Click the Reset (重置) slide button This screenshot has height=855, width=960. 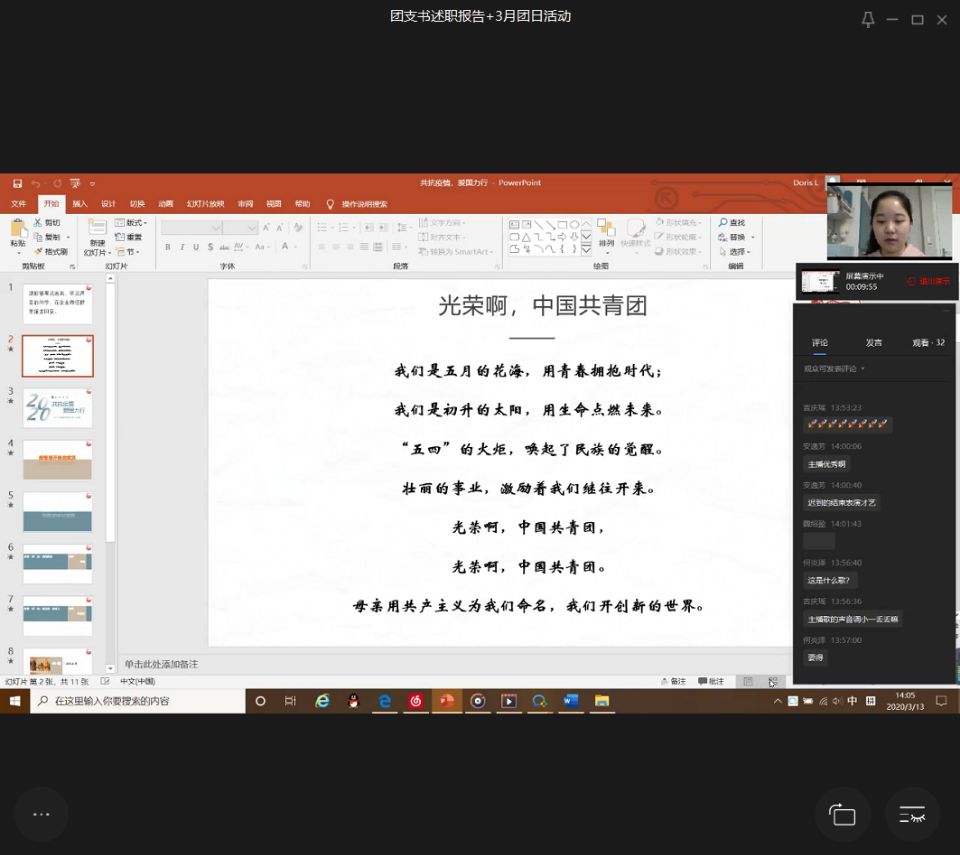coord(128,237)
